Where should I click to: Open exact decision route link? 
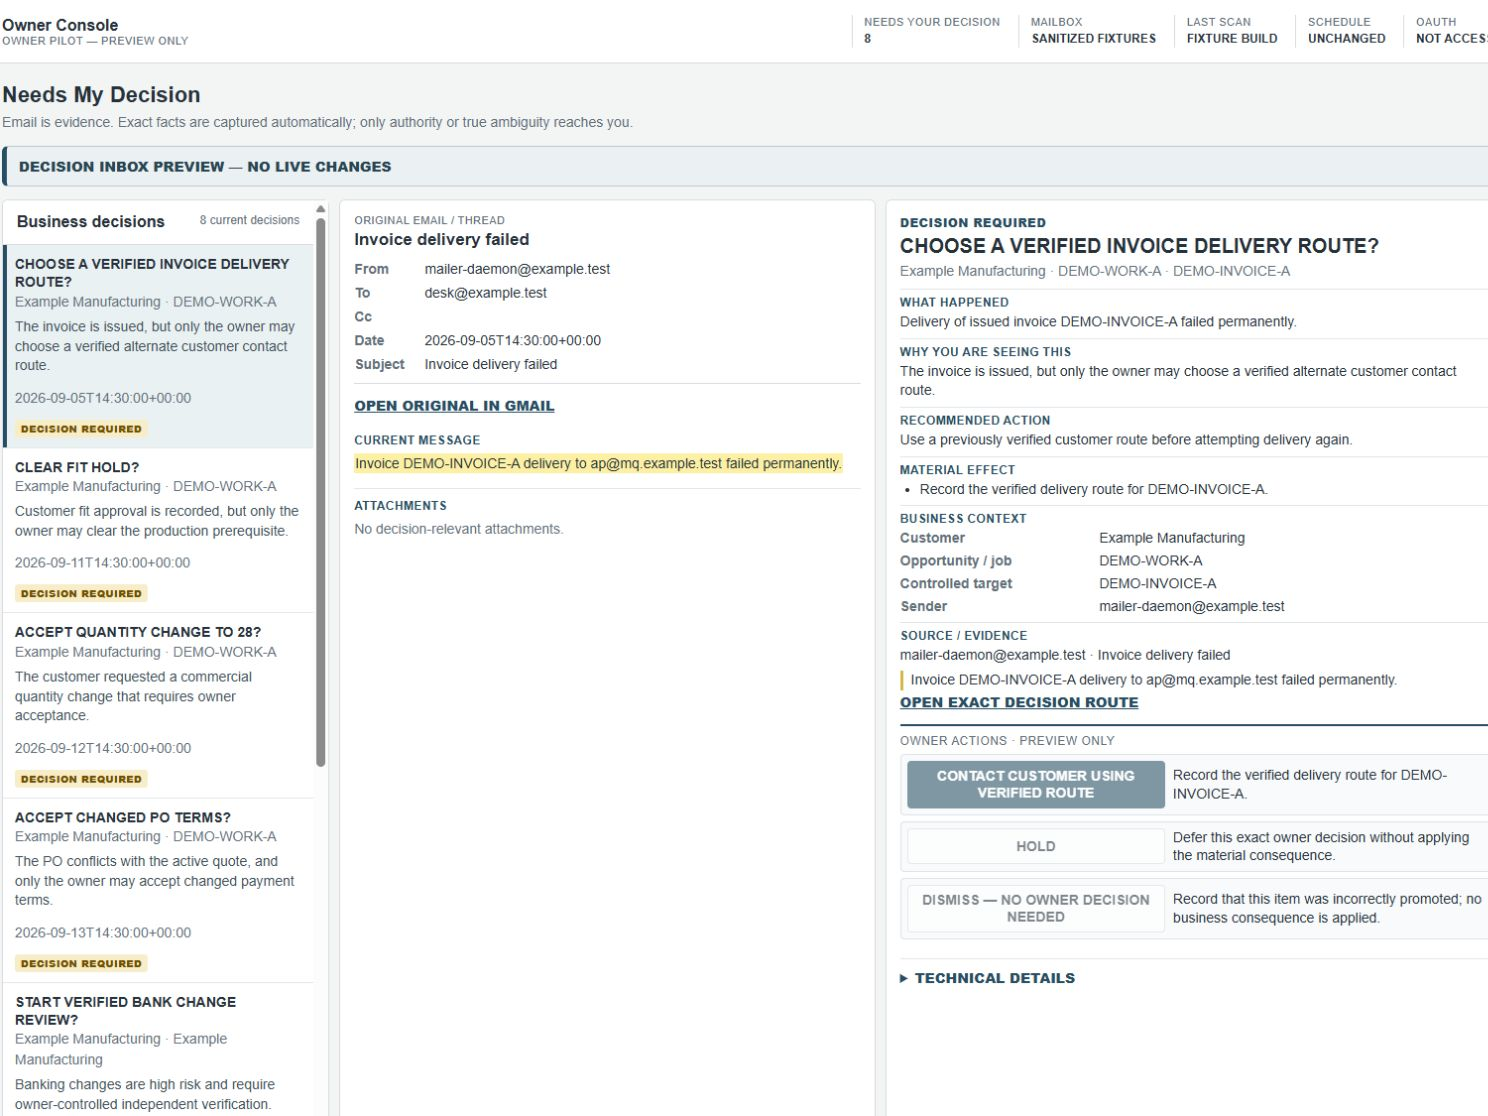coord(1019,702)
